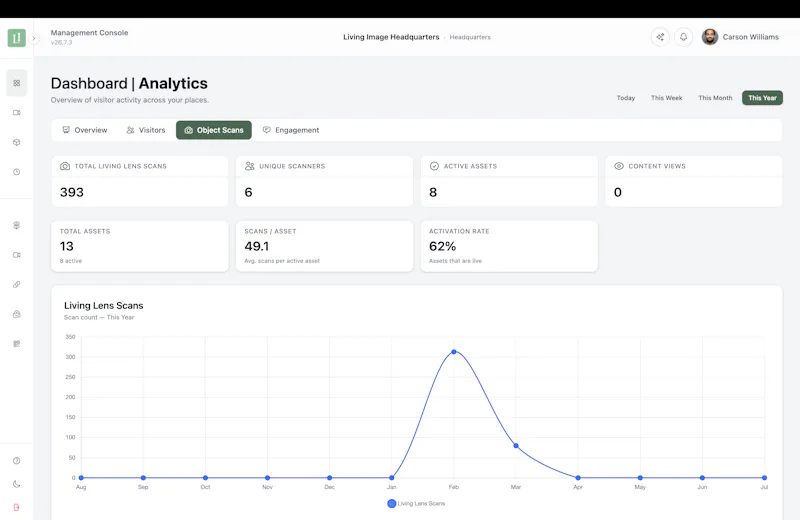Click Carson Williams profile avatar

pyautogui.click(x=710, y=37)
